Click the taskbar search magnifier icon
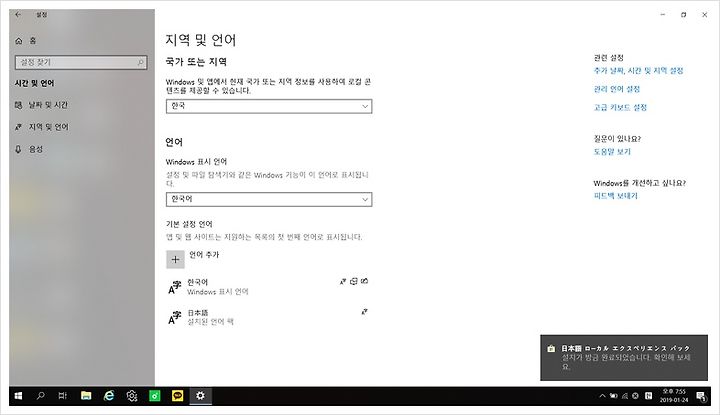The width and height of the screenshot is (720, 415). click(40, 396)
